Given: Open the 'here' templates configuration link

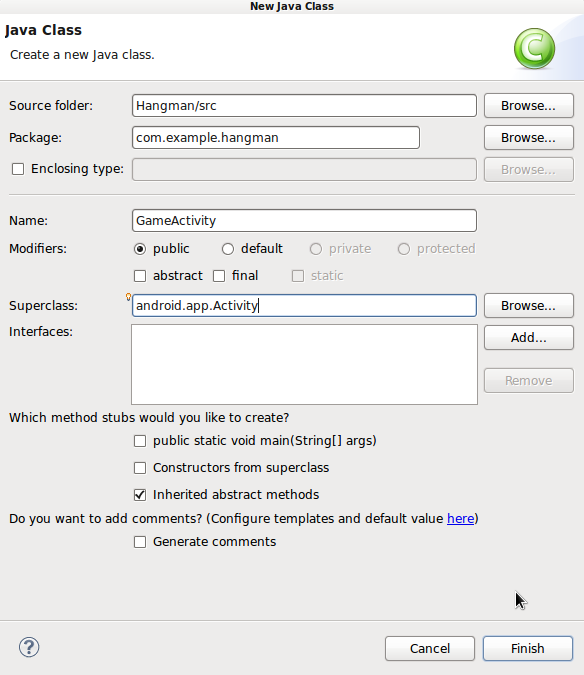Looking at the screenshot, I should click(460, 519).
